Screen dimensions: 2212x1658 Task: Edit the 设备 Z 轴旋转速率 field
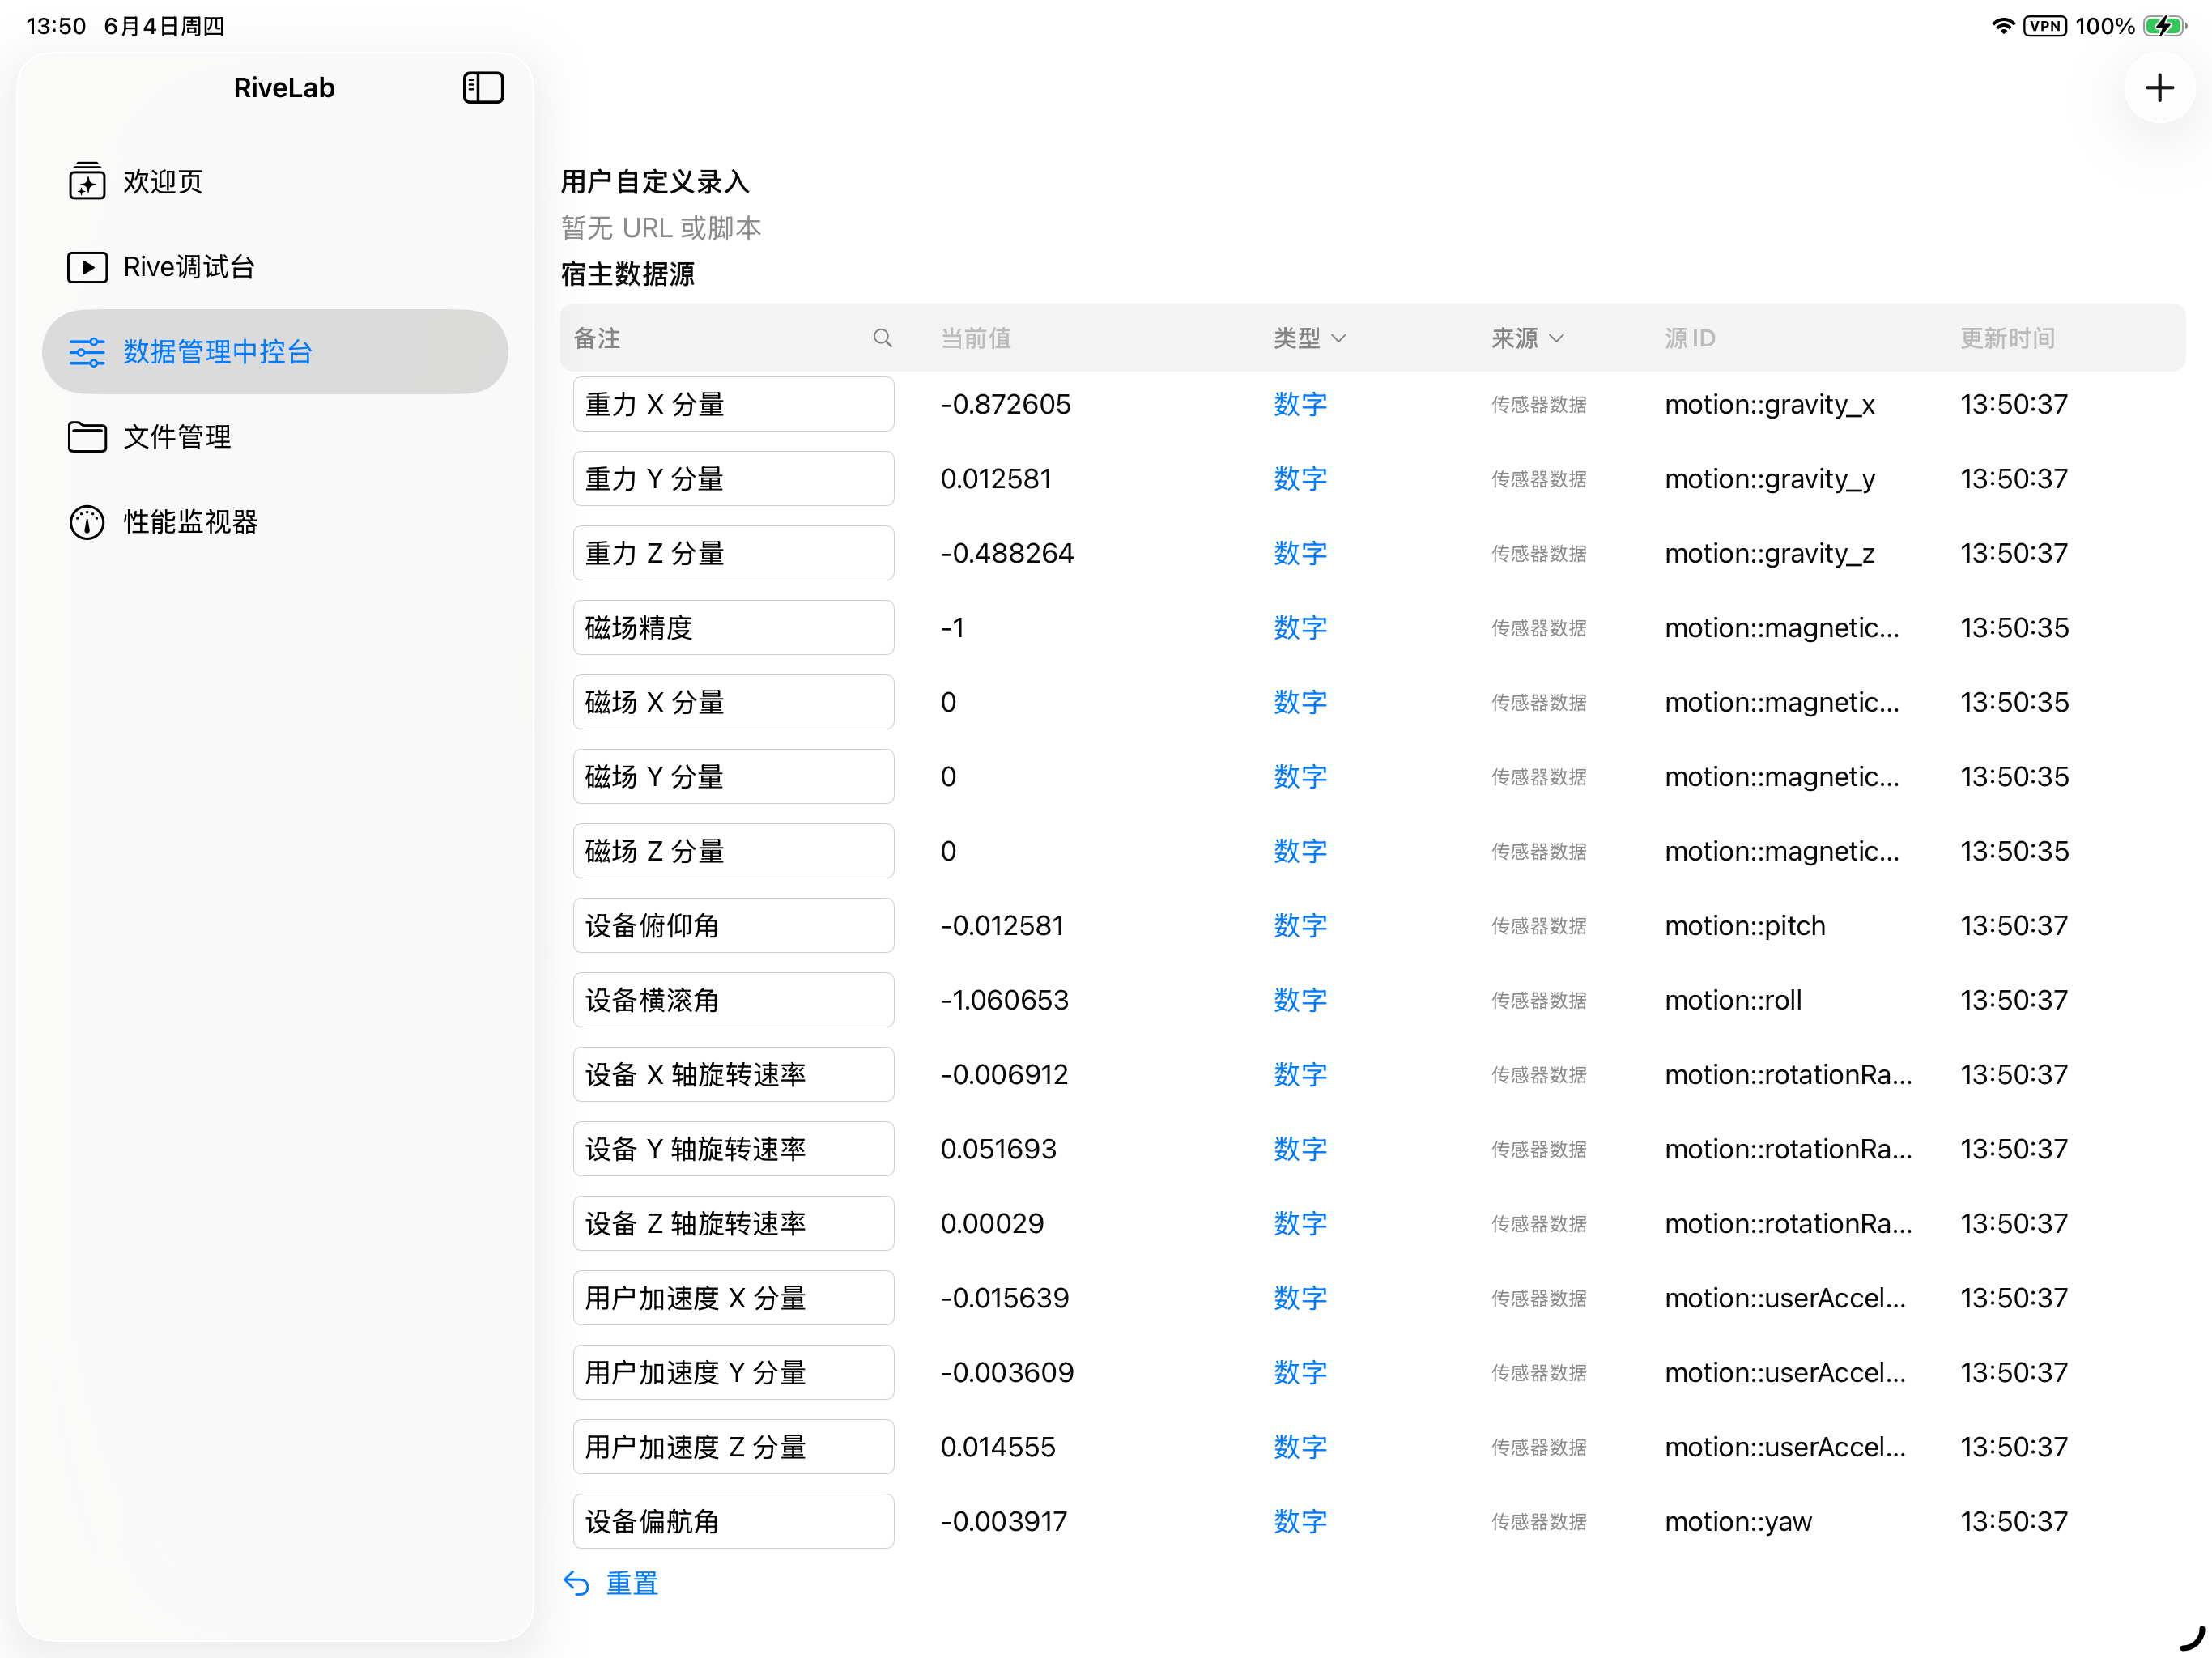pyautogui.click(x=733, y=1224)
